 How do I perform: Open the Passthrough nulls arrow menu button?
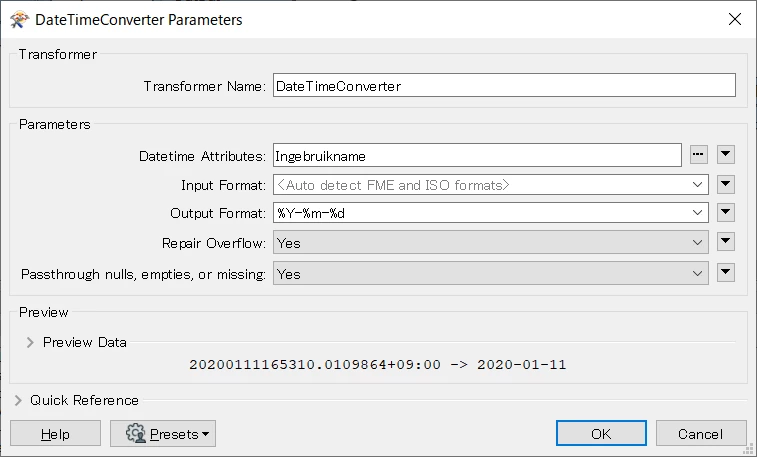(x=726, y=273)
